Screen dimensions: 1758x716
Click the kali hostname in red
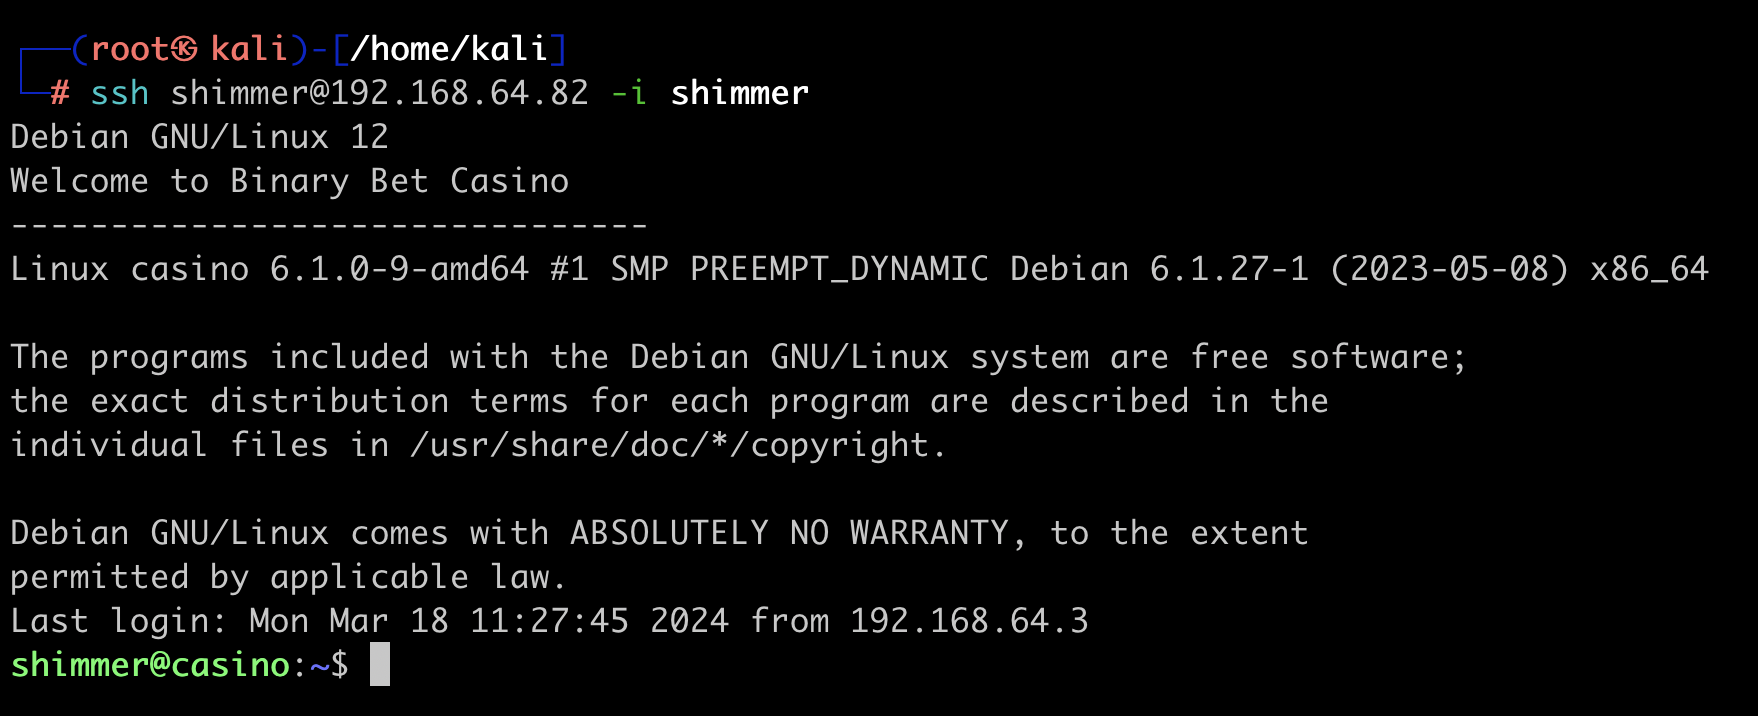(249, 49)
